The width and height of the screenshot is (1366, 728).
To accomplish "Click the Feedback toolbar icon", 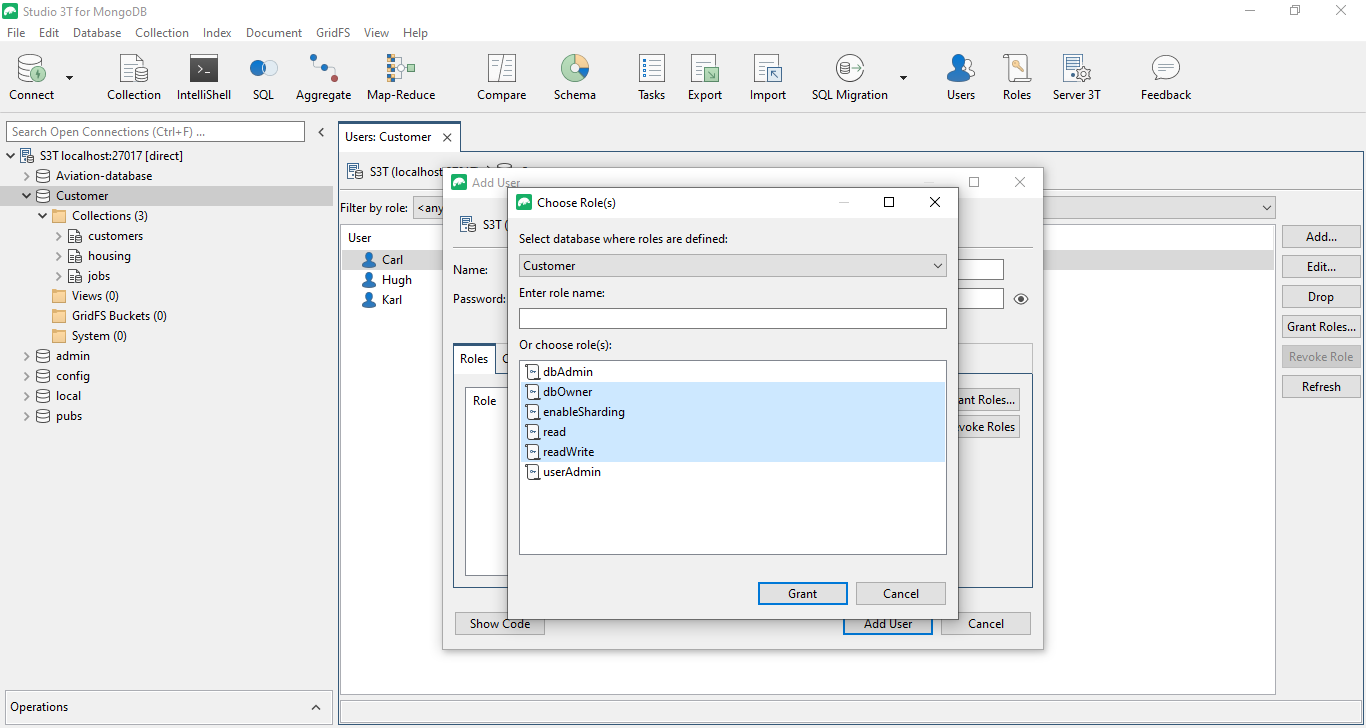I will [x=1166, y=78].
